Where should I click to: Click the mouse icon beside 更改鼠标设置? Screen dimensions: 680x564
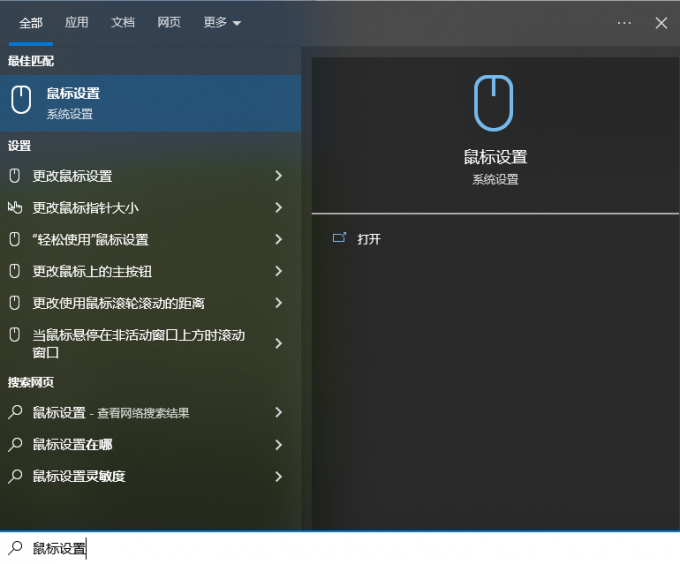point(15,176)
